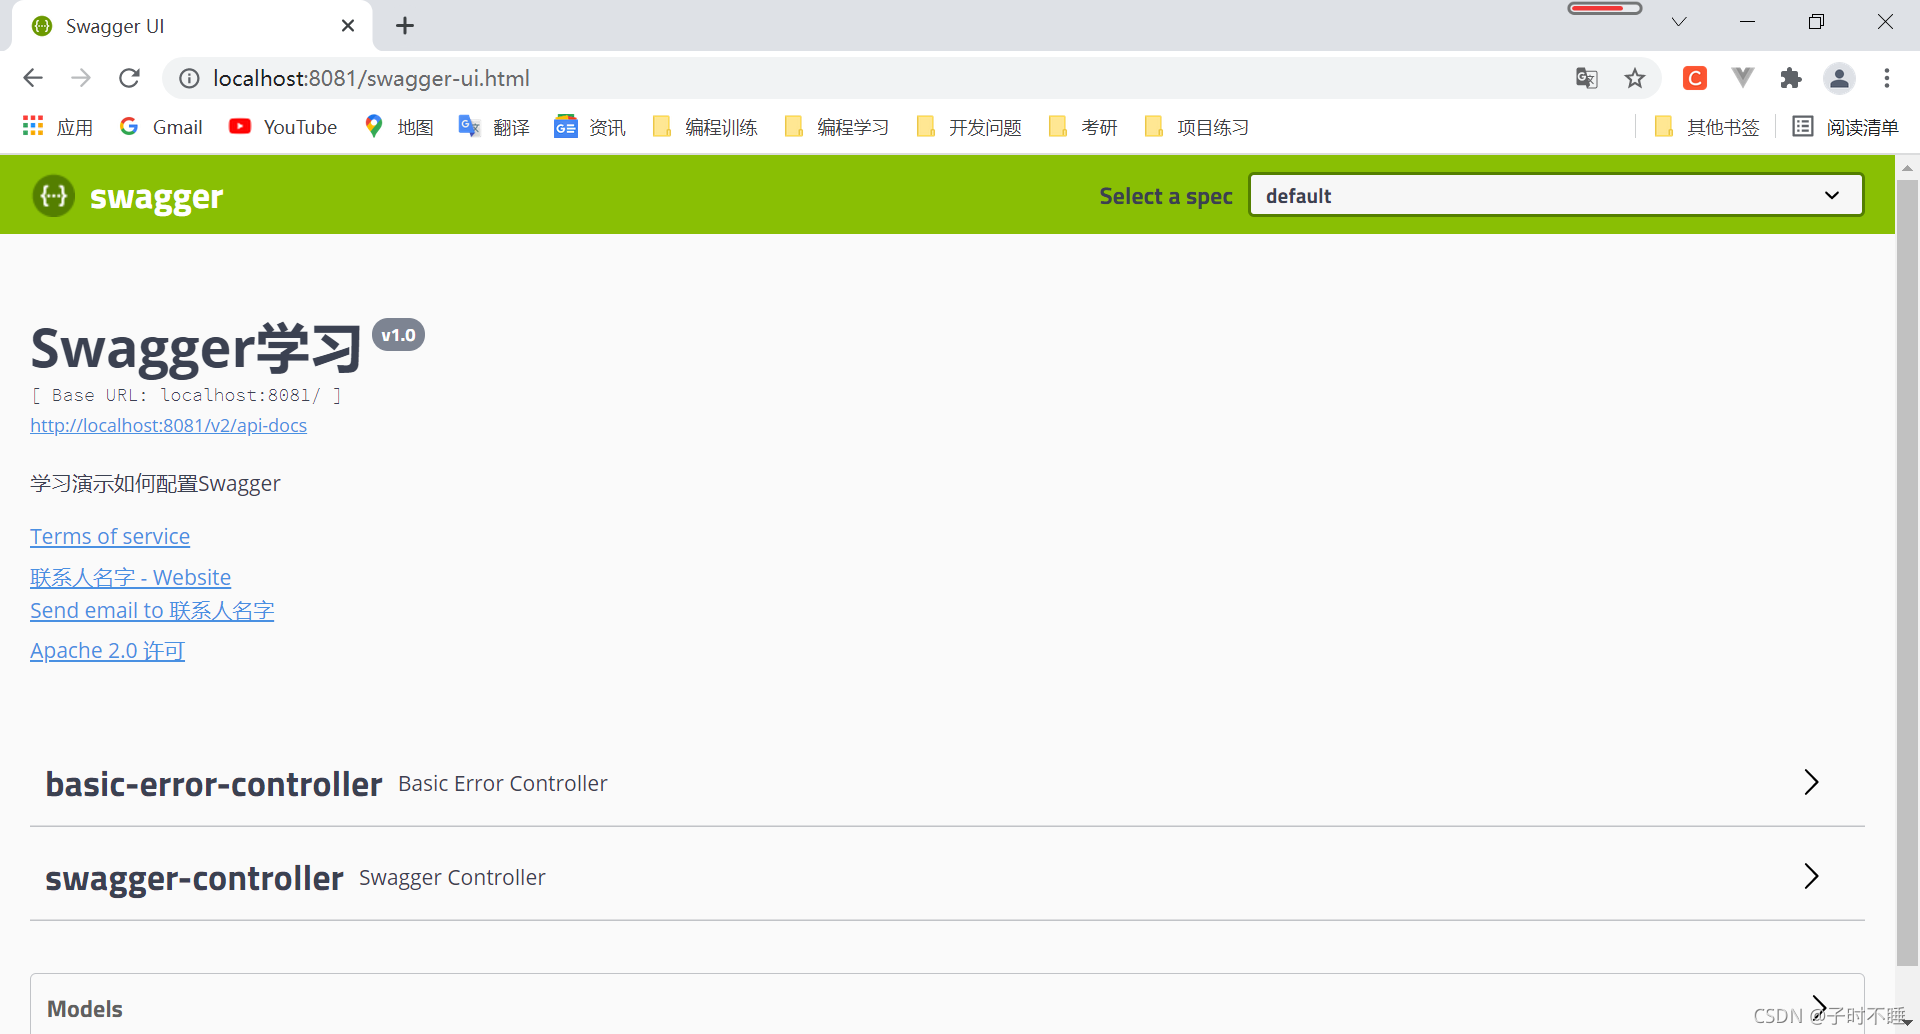Open the 开发问题 bookmark folder
1920x1034 pixels.
(x=969, y=127)
